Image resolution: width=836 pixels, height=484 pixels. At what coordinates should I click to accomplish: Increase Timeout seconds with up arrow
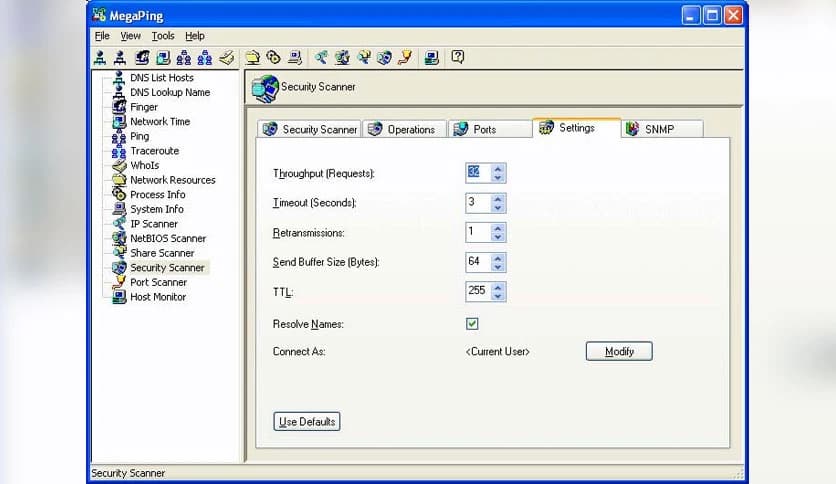pos(498,198)
